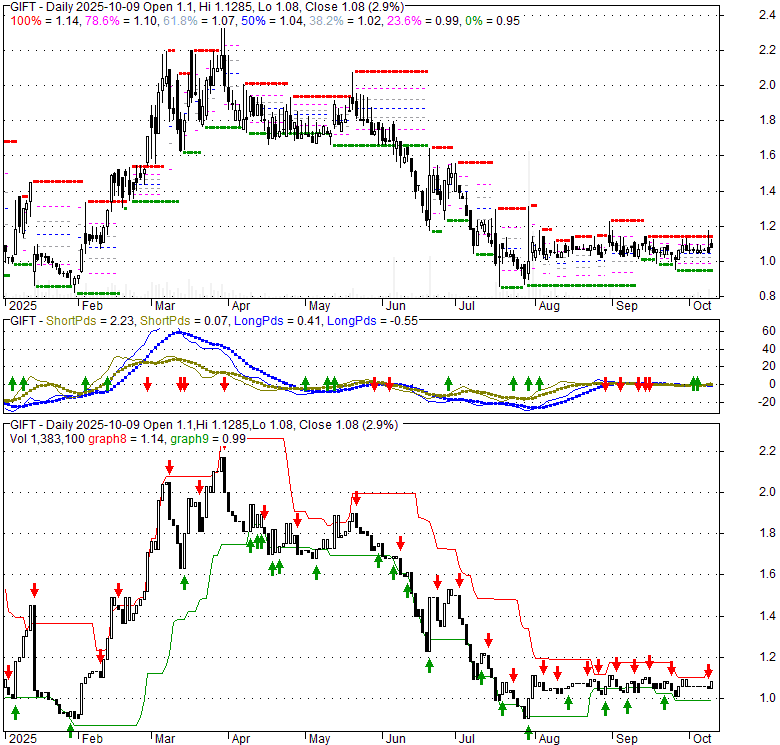
Task: Select the green '0% = 0.95' Fibonacci label
Action: (x=491, y=21)
